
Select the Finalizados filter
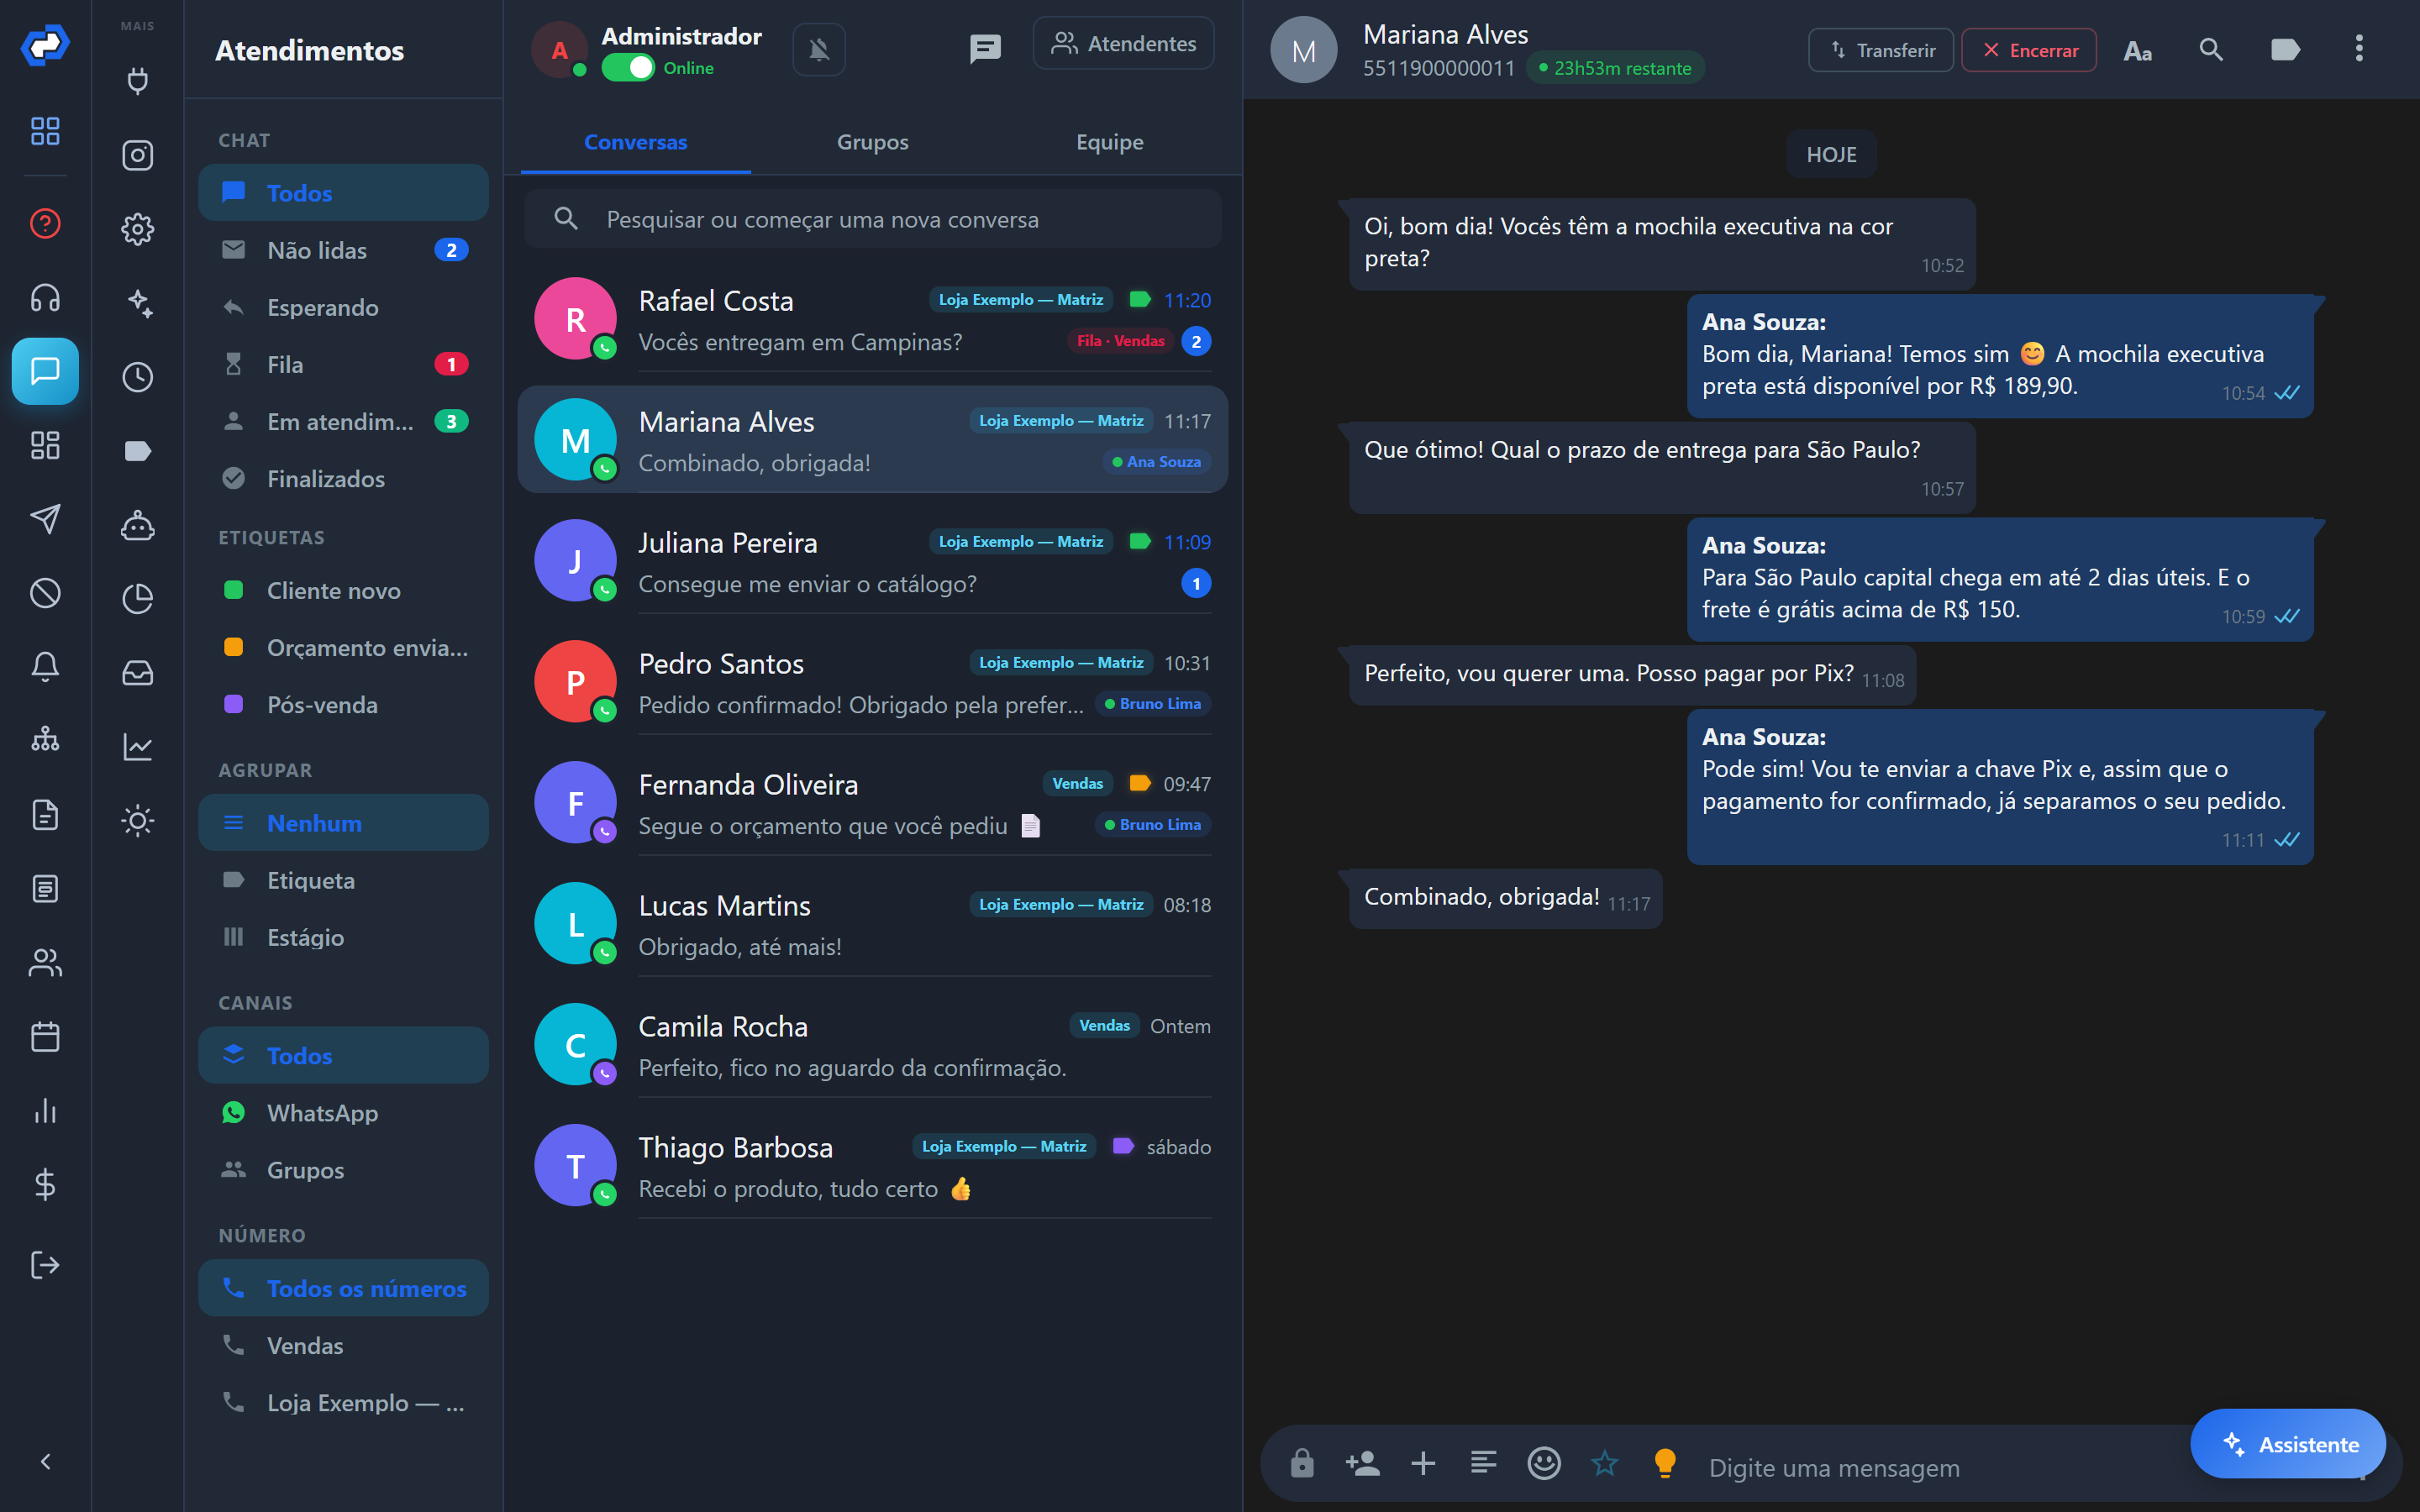(x=343, y=478)
